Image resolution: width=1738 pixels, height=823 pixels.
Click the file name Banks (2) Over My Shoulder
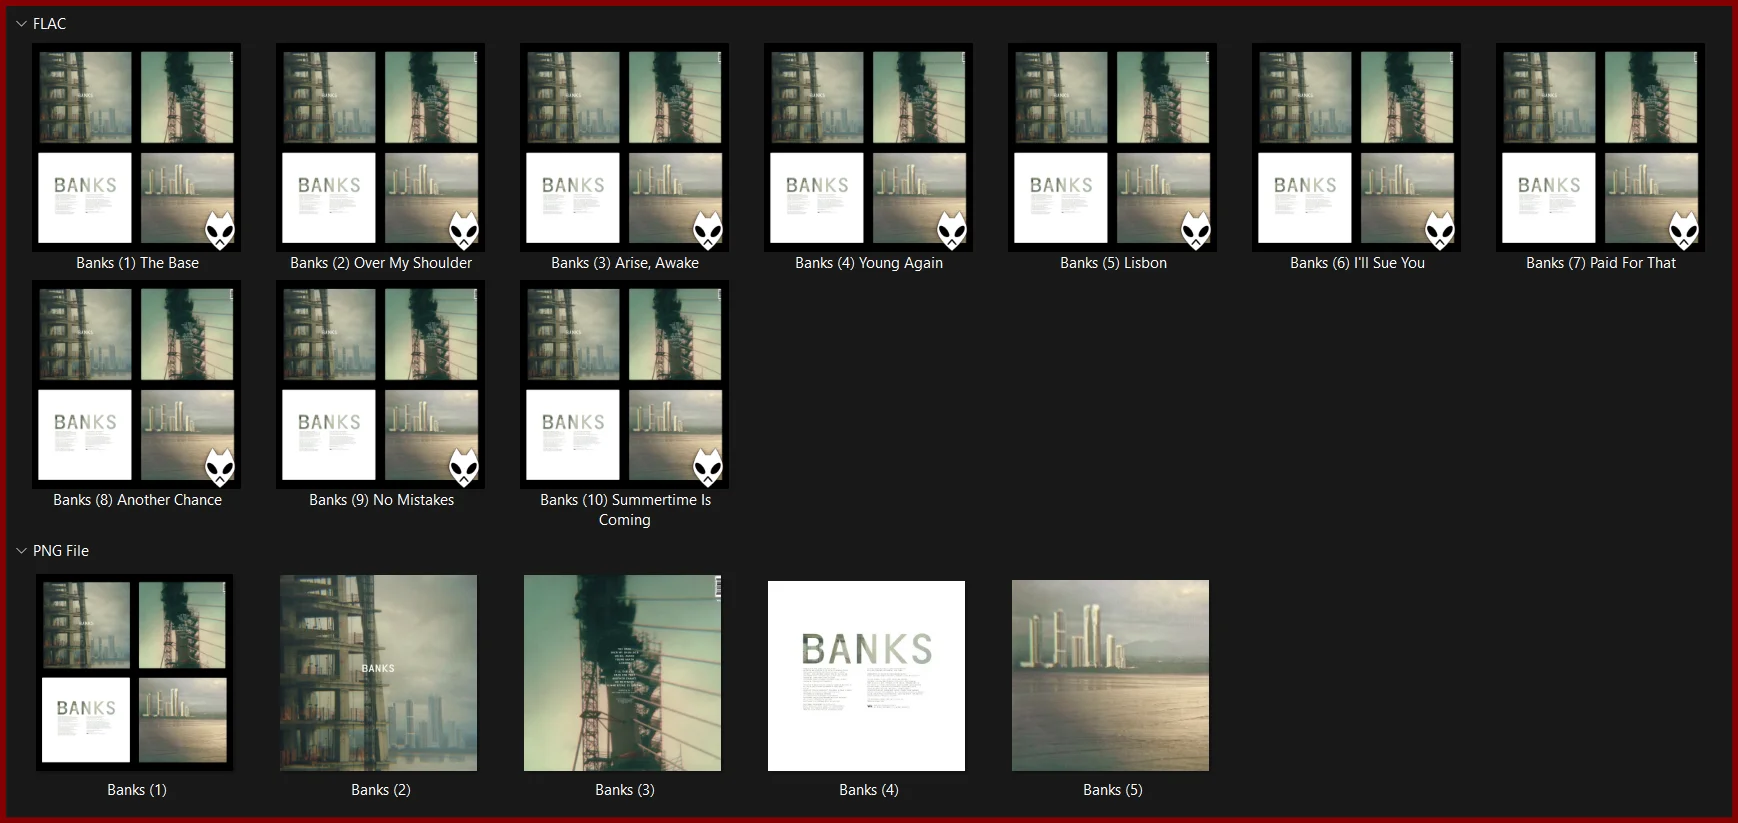pyautogui.click(x=381, y=263)
